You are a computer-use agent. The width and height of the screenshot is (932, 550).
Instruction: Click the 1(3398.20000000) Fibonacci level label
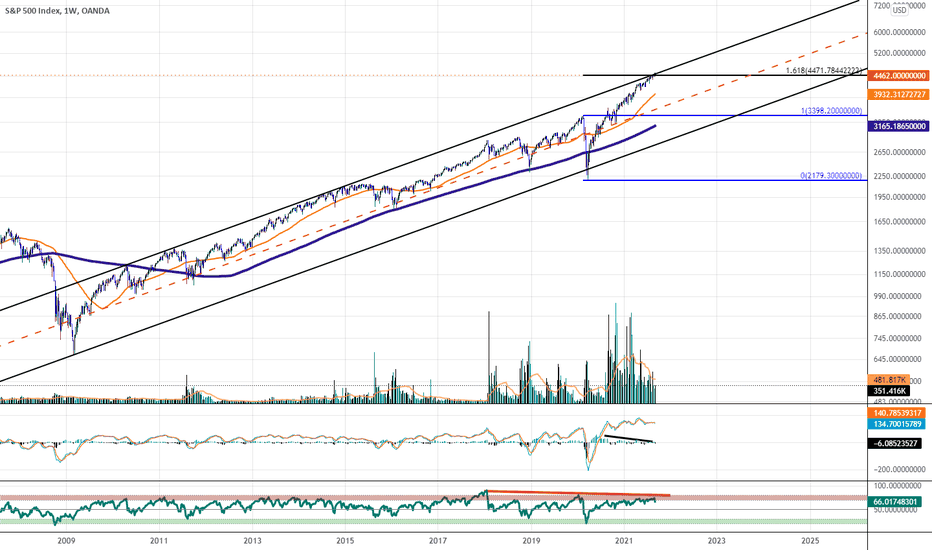point(832,111)
